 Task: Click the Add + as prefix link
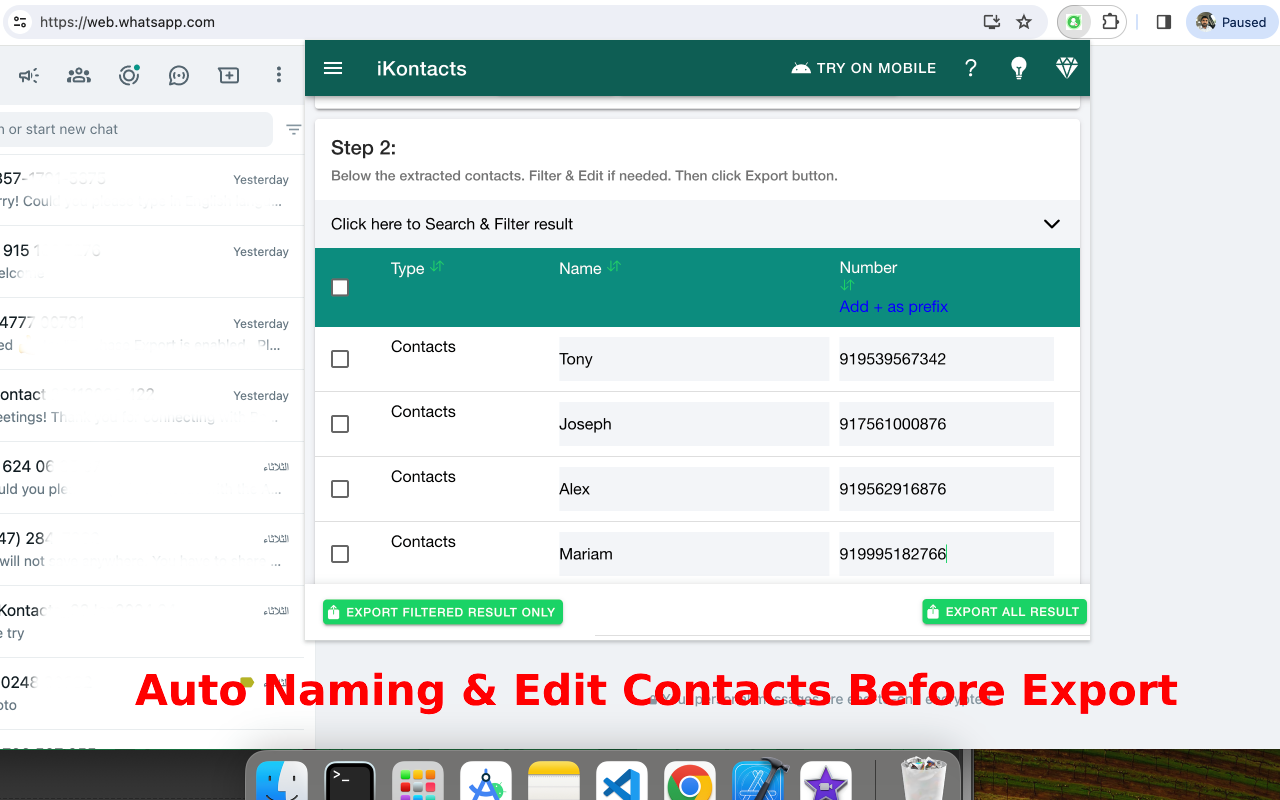[x=893, y=306]
